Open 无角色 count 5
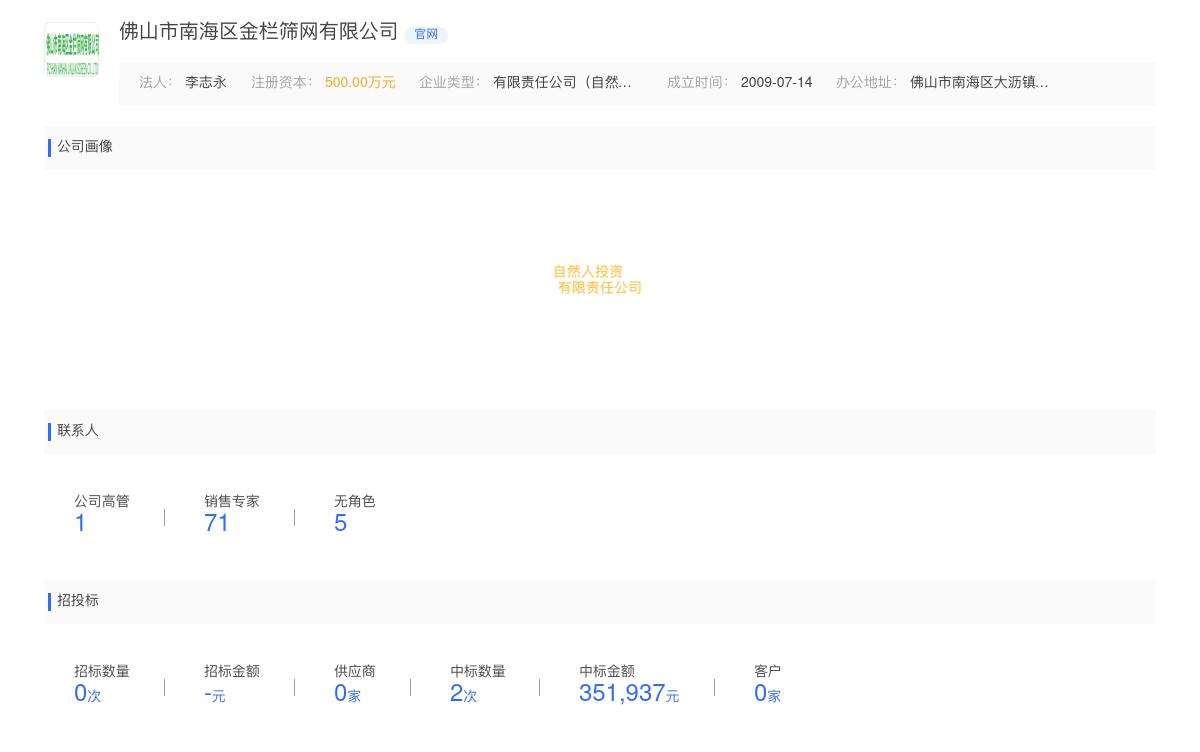 coord(341,523)
